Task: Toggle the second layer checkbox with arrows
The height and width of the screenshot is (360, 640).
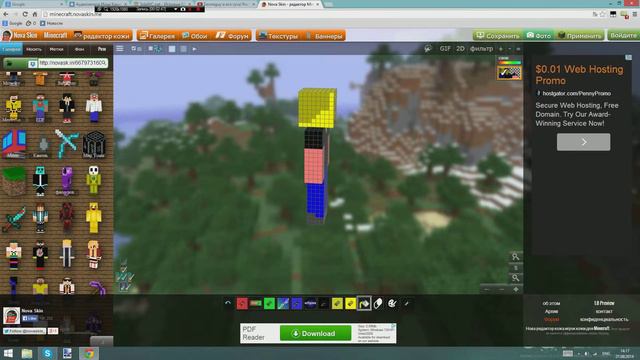Action: point(155,49)
